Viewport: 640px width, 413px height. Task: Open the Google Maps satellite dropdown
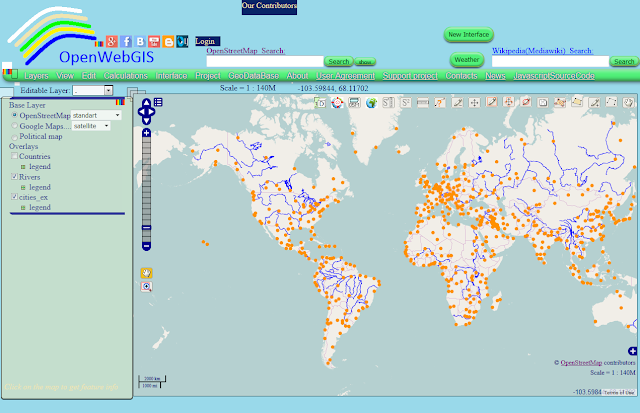[91, 126]
